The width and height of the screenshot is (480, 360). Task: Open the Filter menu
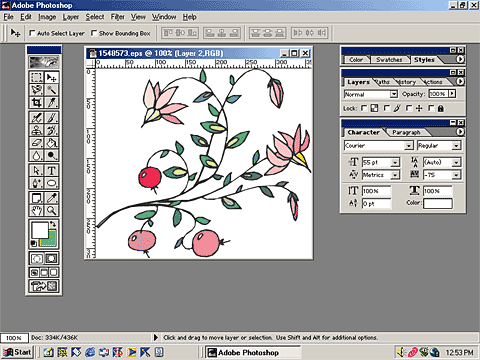pos(117,17)
